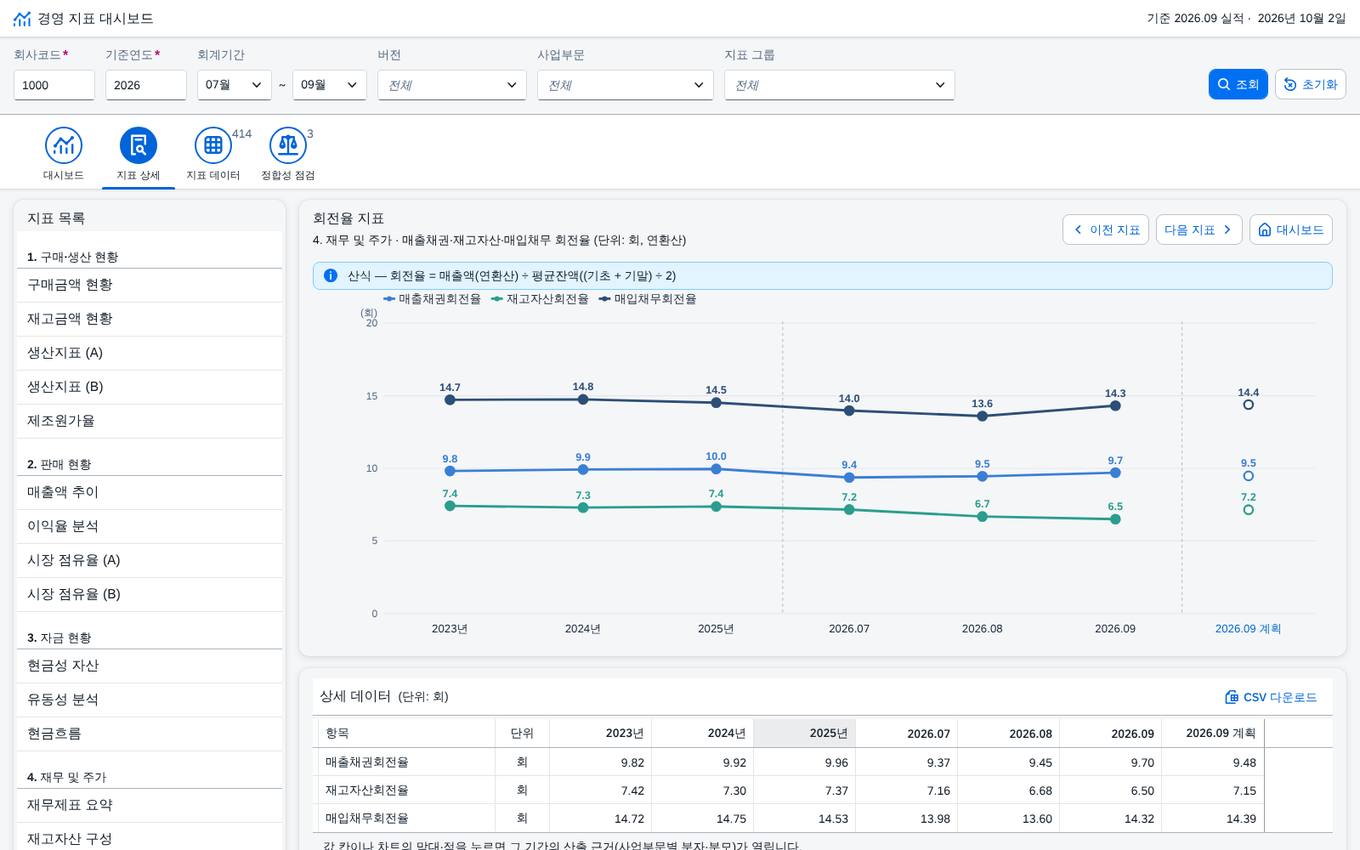Expand the 지표 그룹 dropdown
Screen dimensions: 1360x850
pyautogui.click(x=839, y=85)
